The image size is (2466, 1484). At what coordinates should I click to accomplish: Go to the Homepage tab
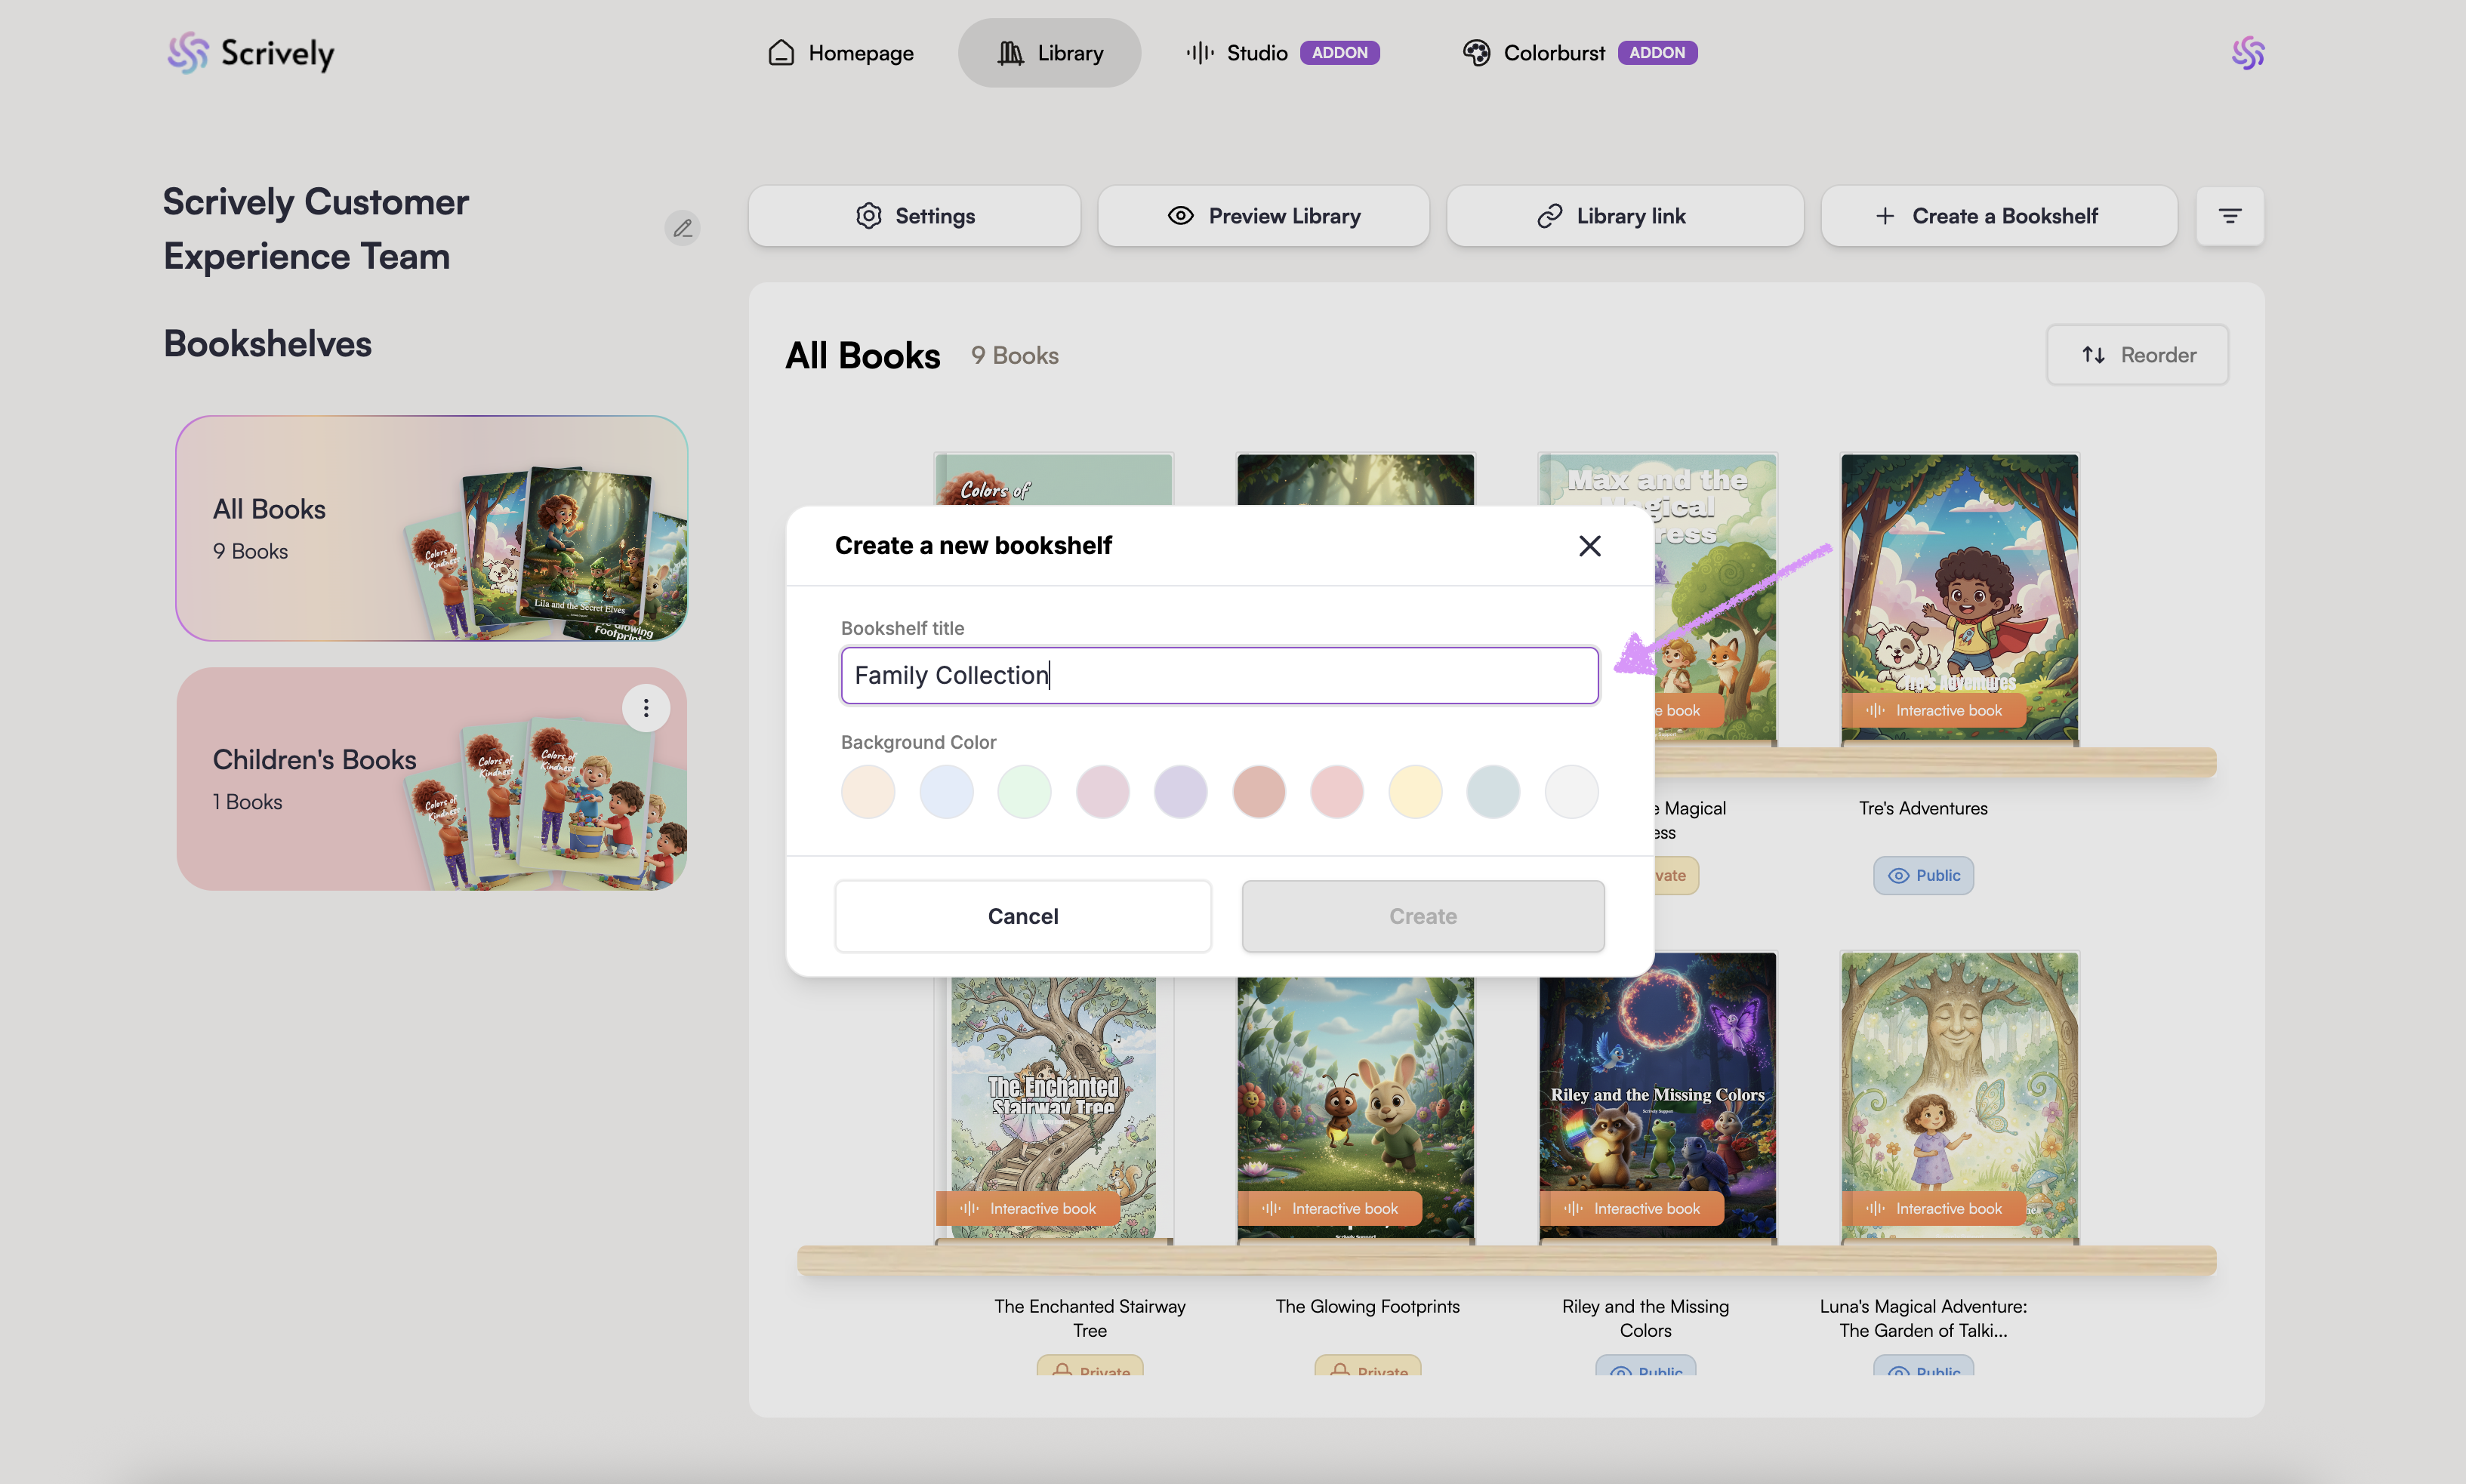tap(840, 53)
